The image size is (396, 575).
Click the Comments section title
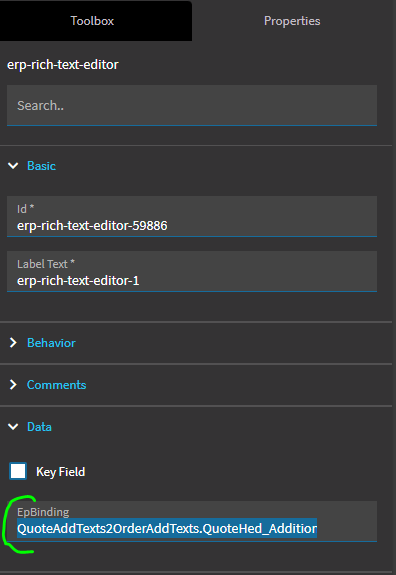point(56,385)
